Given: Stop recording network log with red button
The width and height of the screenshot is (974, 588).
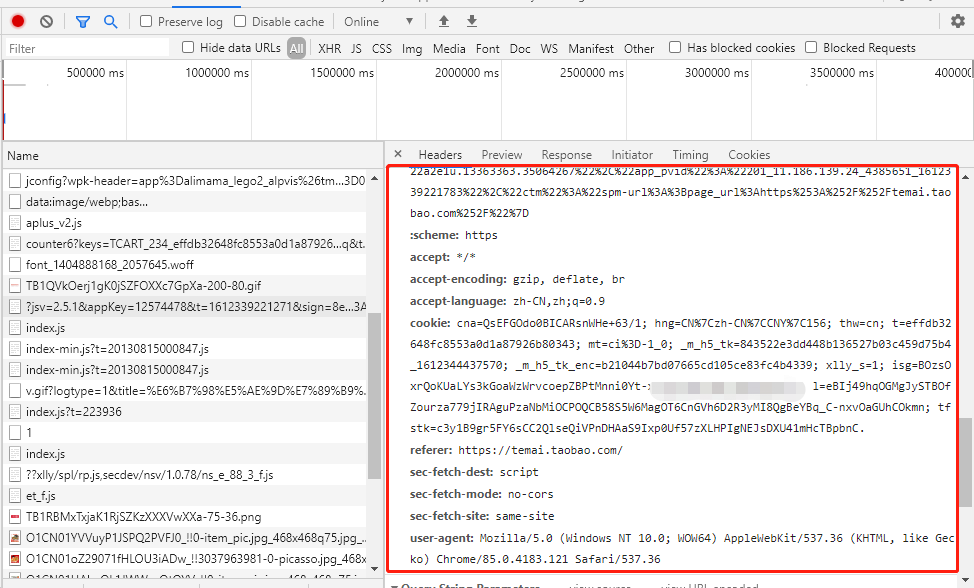Looking at the screenshot, I should pyautogui.click(x=18, y=21).
